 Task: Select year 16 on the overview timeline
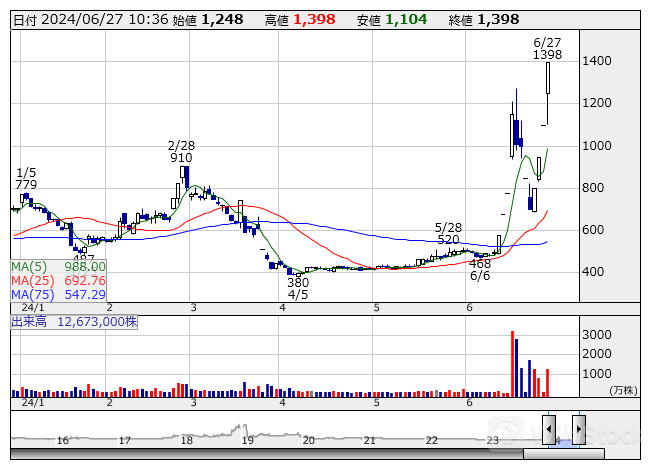[62, 440]
